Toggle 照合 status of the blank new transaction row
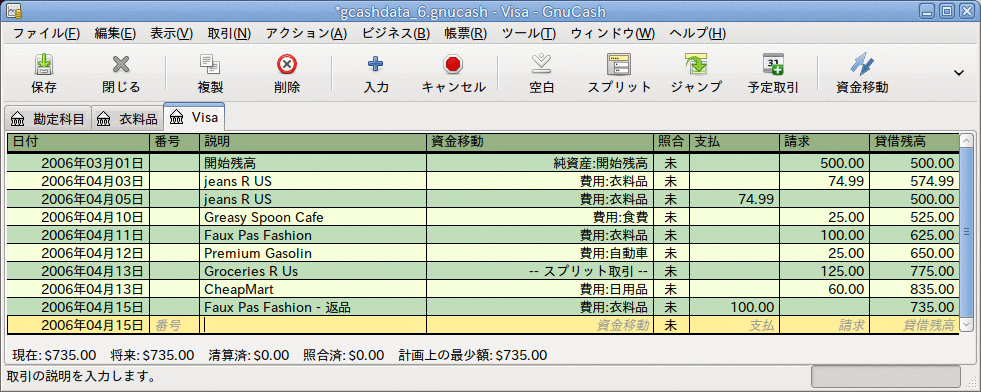Image resolution: width=981 pixels, height=392 pixels. tap(671, 325)
